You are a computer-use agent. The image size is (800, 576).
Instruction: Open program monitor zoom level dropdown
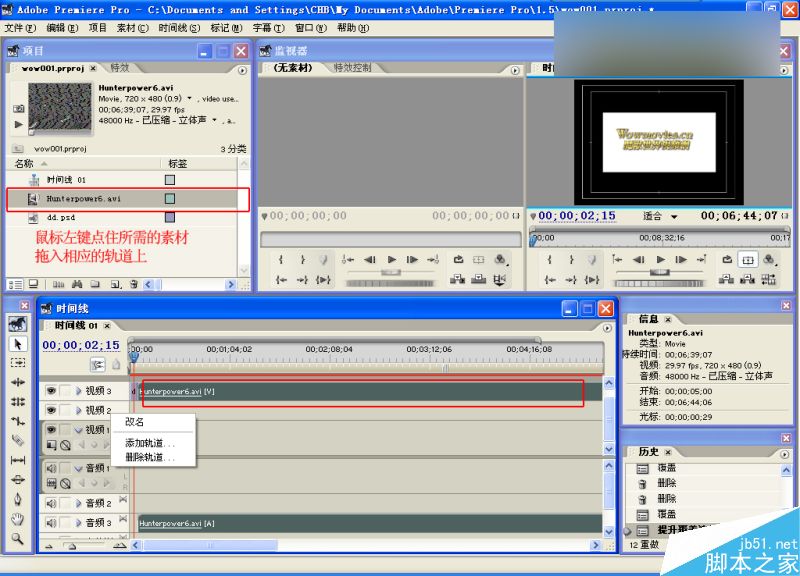(x=674, y=217)
